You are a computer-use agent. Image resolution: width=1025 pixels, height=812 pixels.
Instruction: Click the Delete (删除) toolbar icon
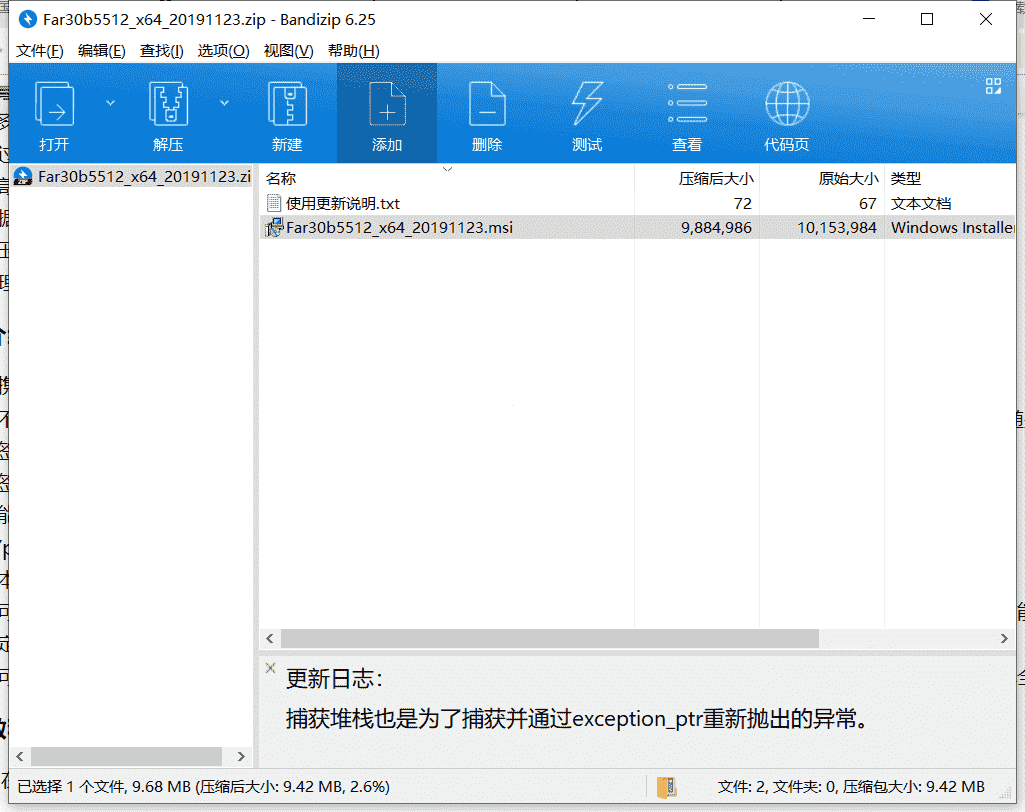pos(487,104)
